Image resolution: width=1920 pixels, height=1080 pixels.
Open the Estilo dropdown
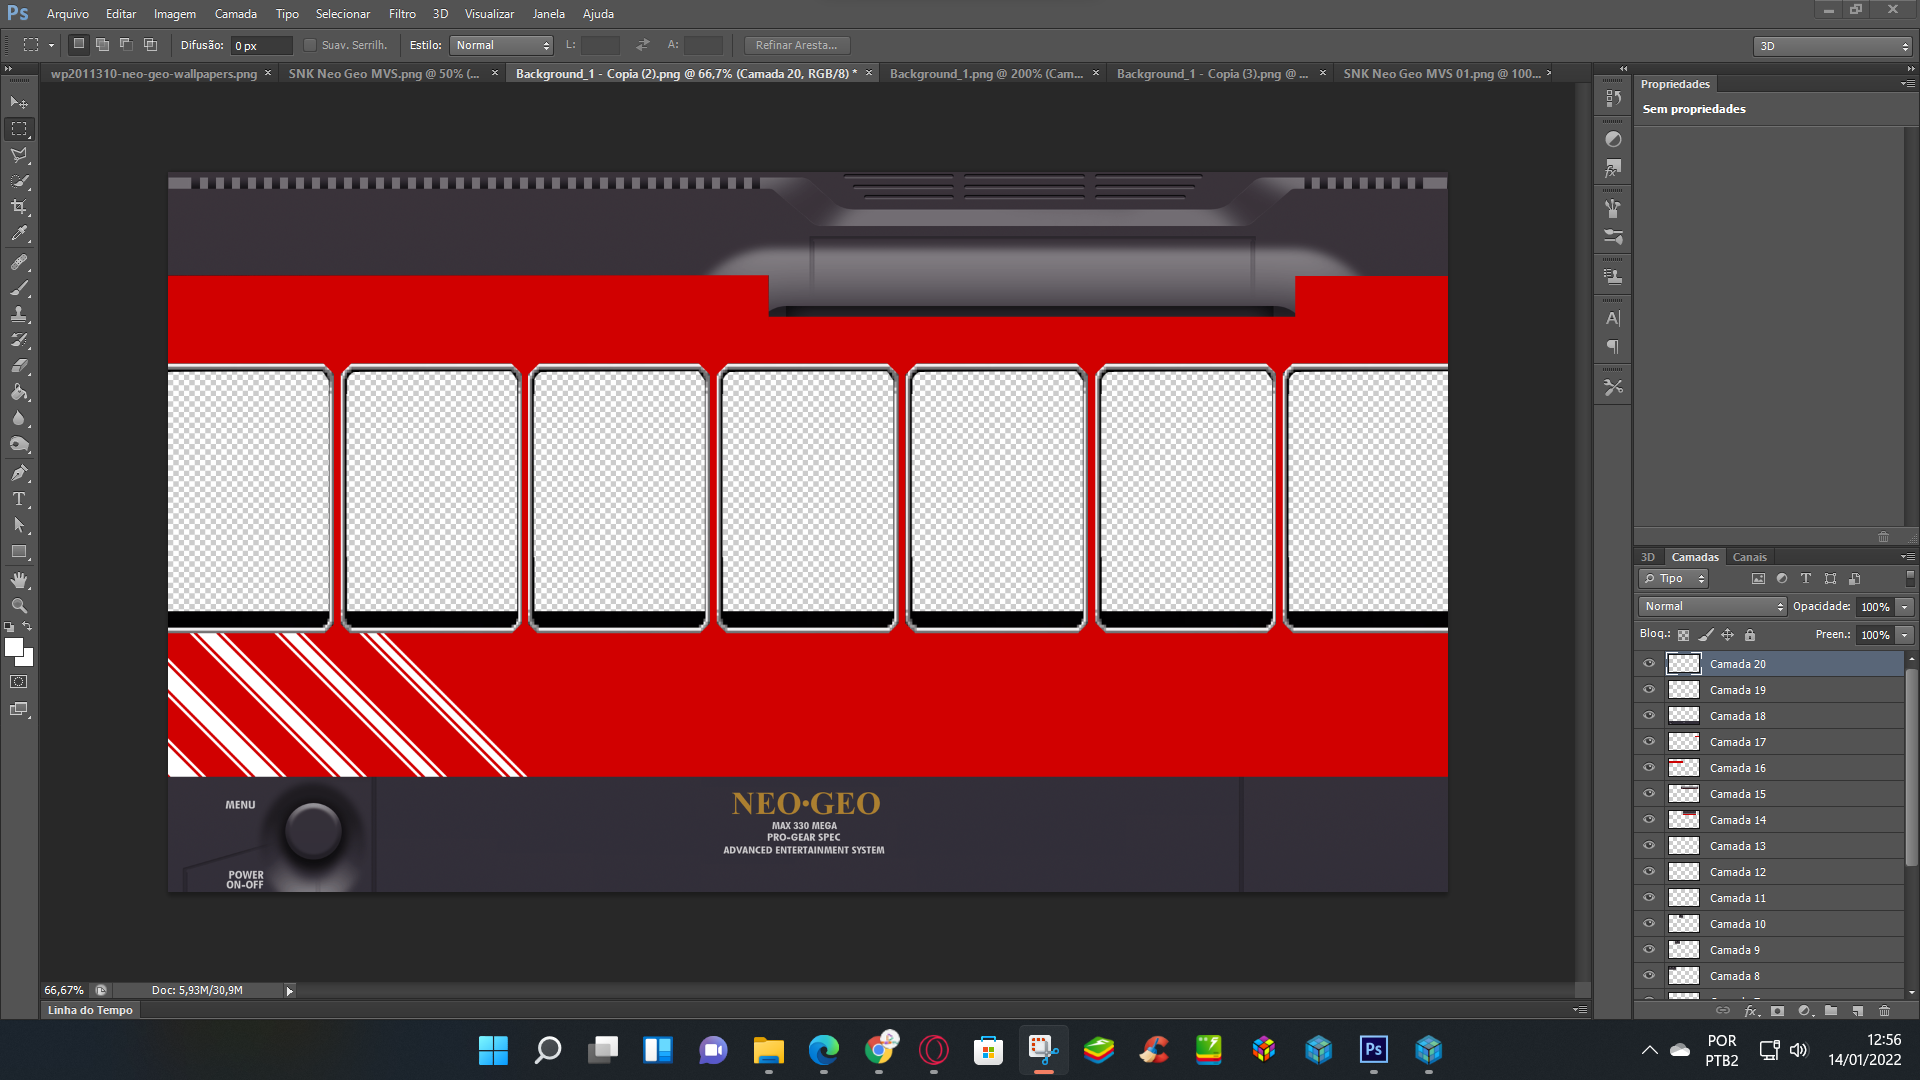[502, 45]
